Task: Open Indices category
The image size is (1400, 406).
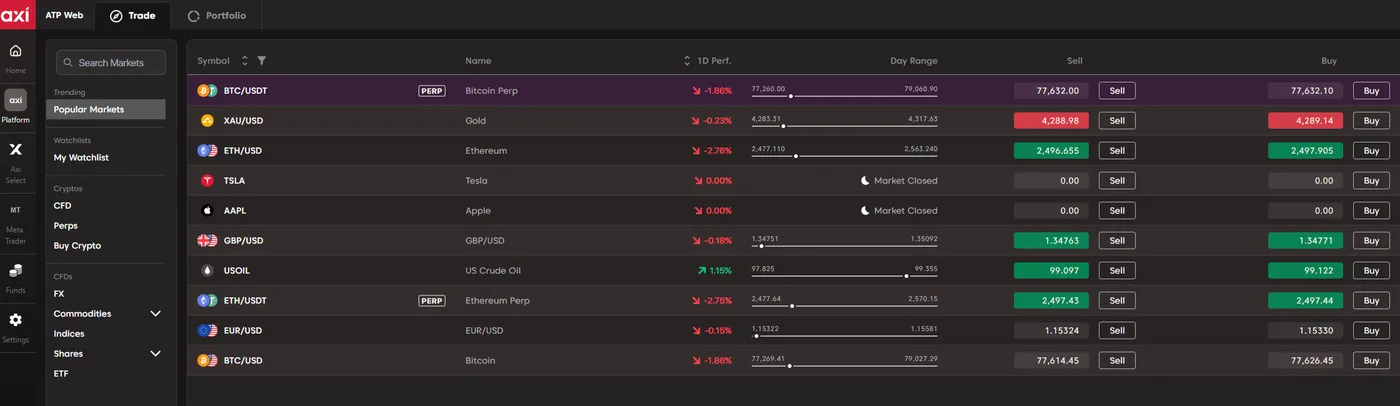Action: [x=69, y=333]
